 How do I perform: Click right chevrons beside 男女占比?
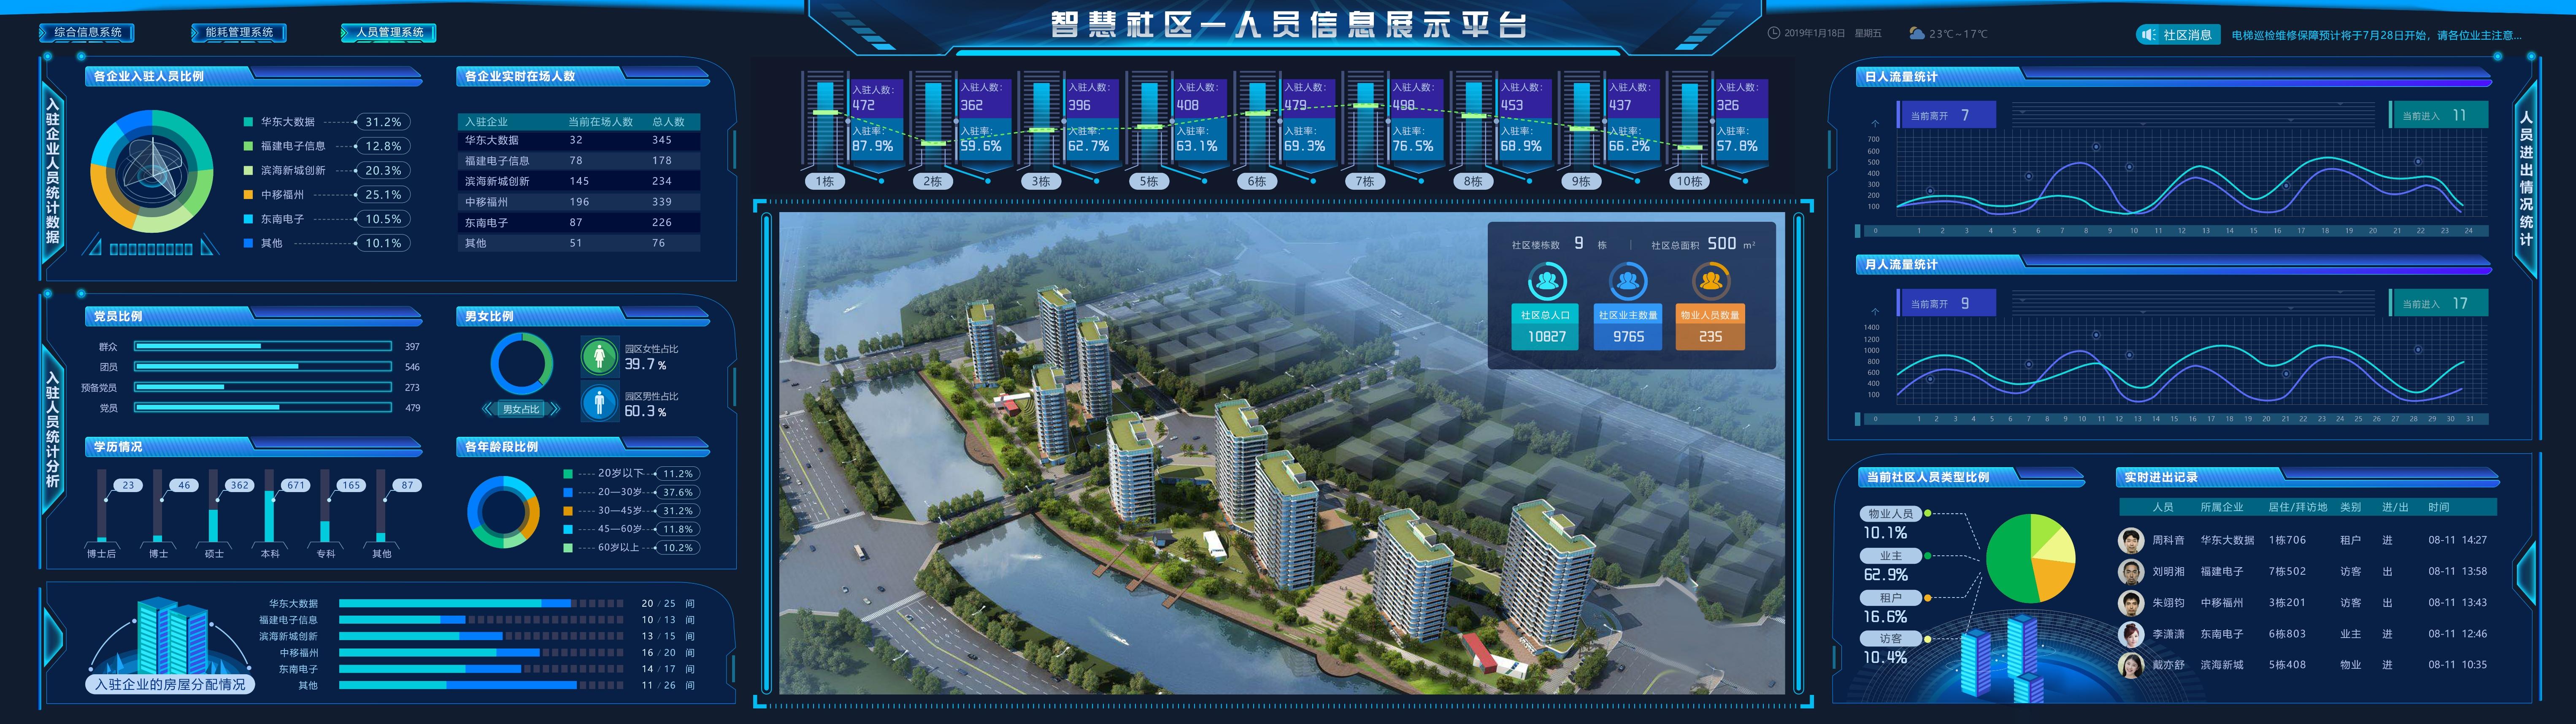[x=554, y=409]
